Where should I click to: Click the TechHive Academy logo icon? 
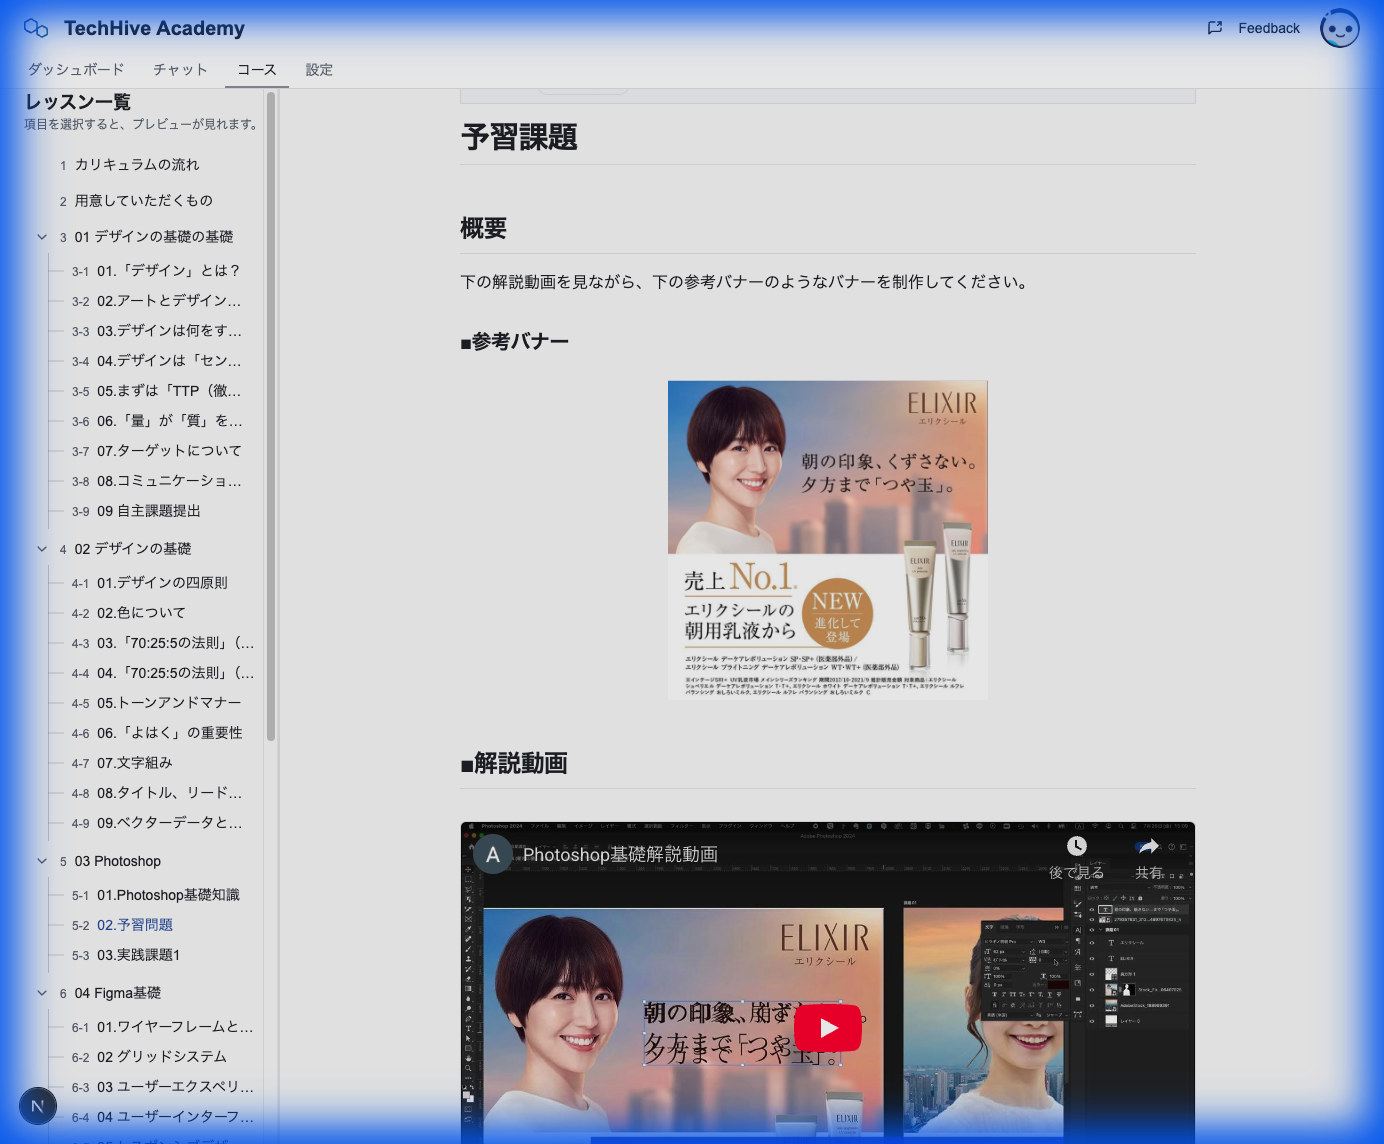coord(36,28)
